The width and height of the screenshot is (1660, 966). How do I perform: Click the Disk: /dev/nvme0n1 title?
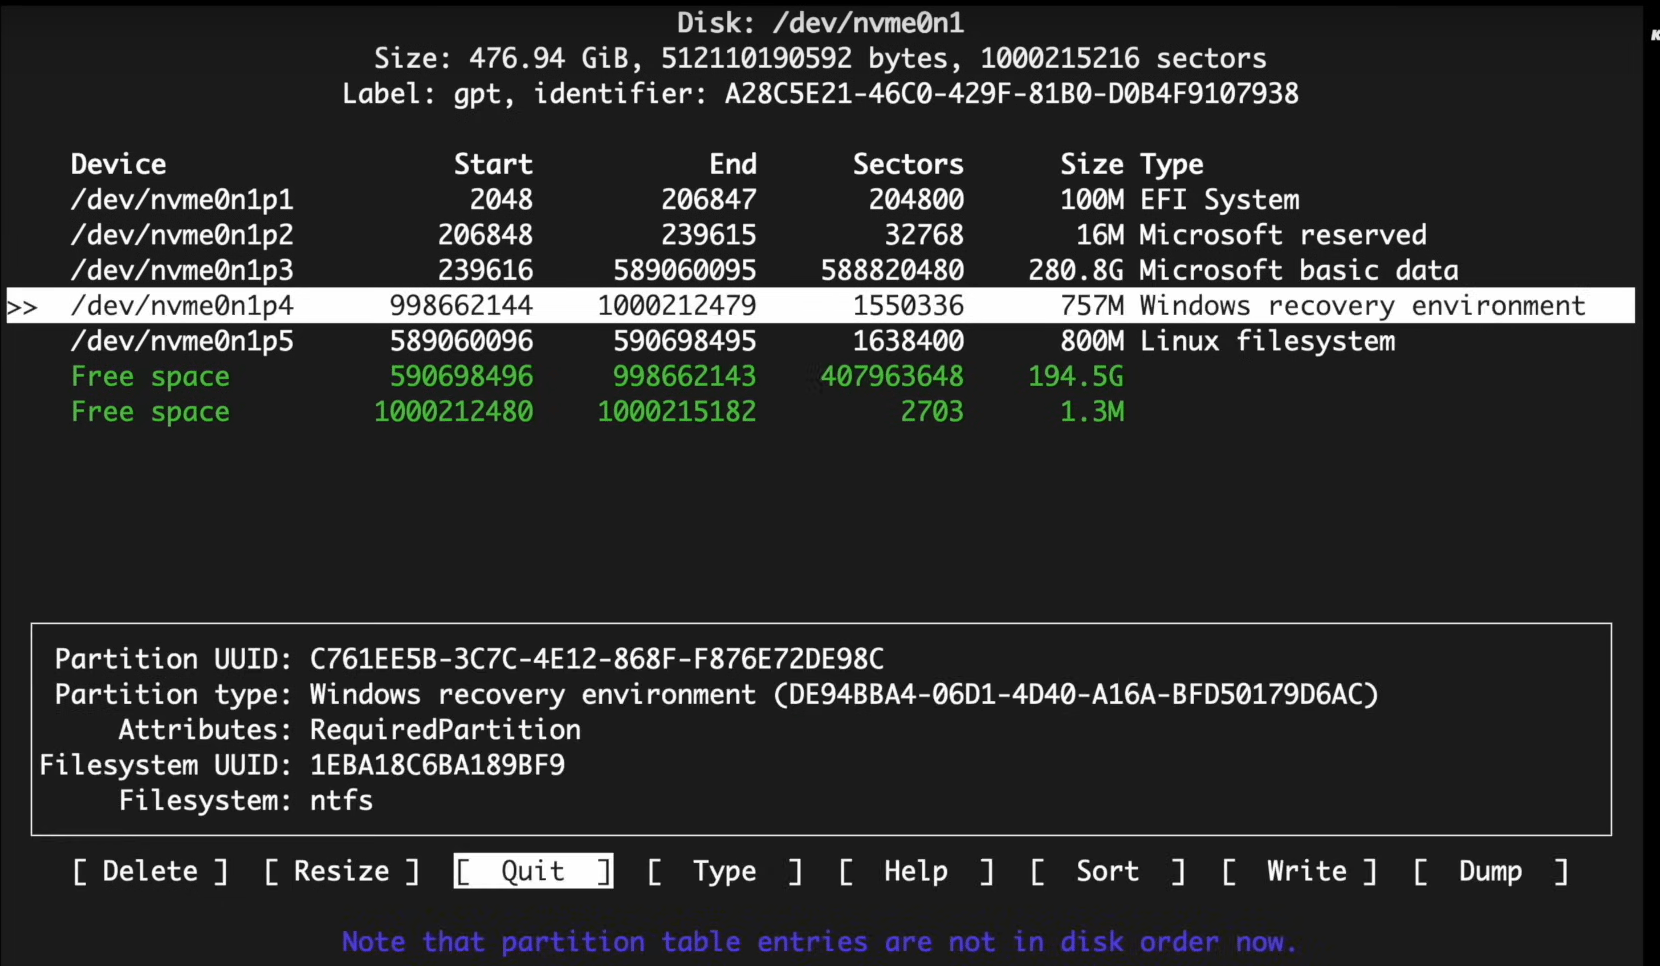tap(820, 23)
